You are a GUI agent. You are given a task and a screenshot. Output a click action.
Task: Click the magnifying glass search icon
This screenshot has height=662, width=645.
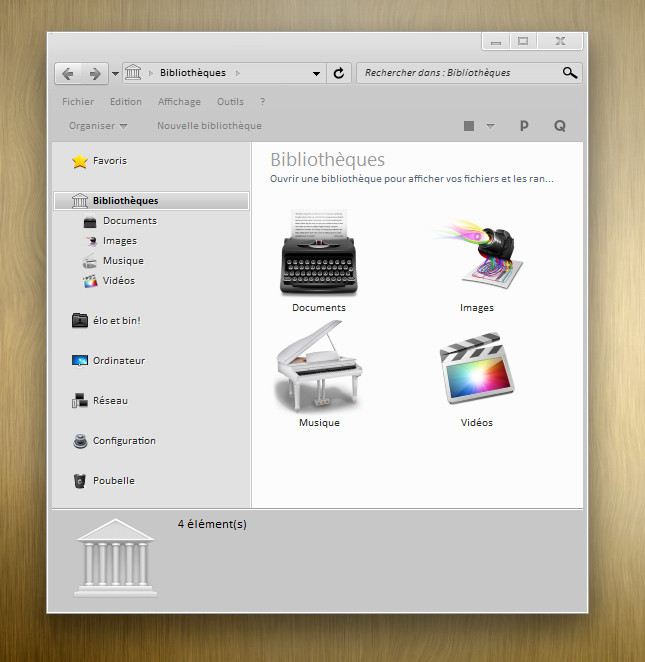click(x=570, y=73)
